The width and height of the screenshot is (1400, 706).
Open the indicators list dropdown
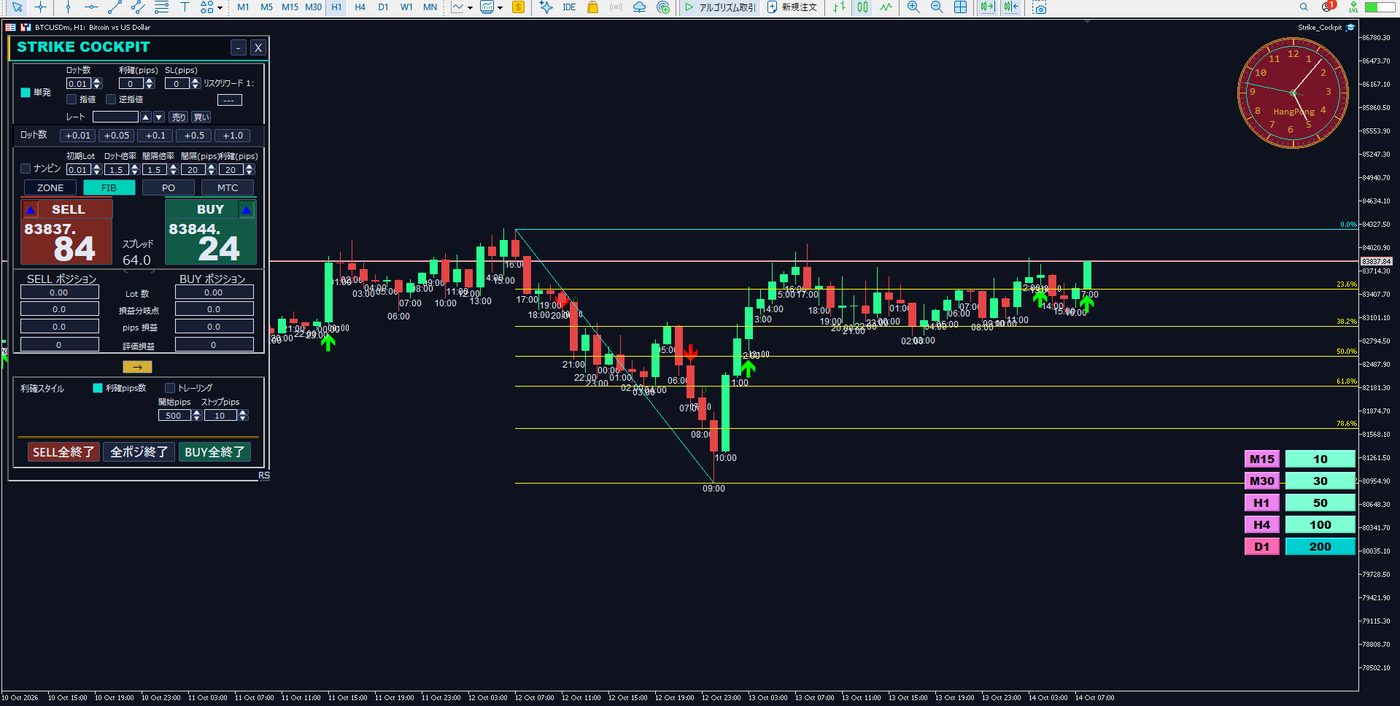click(x=471, y=7)
